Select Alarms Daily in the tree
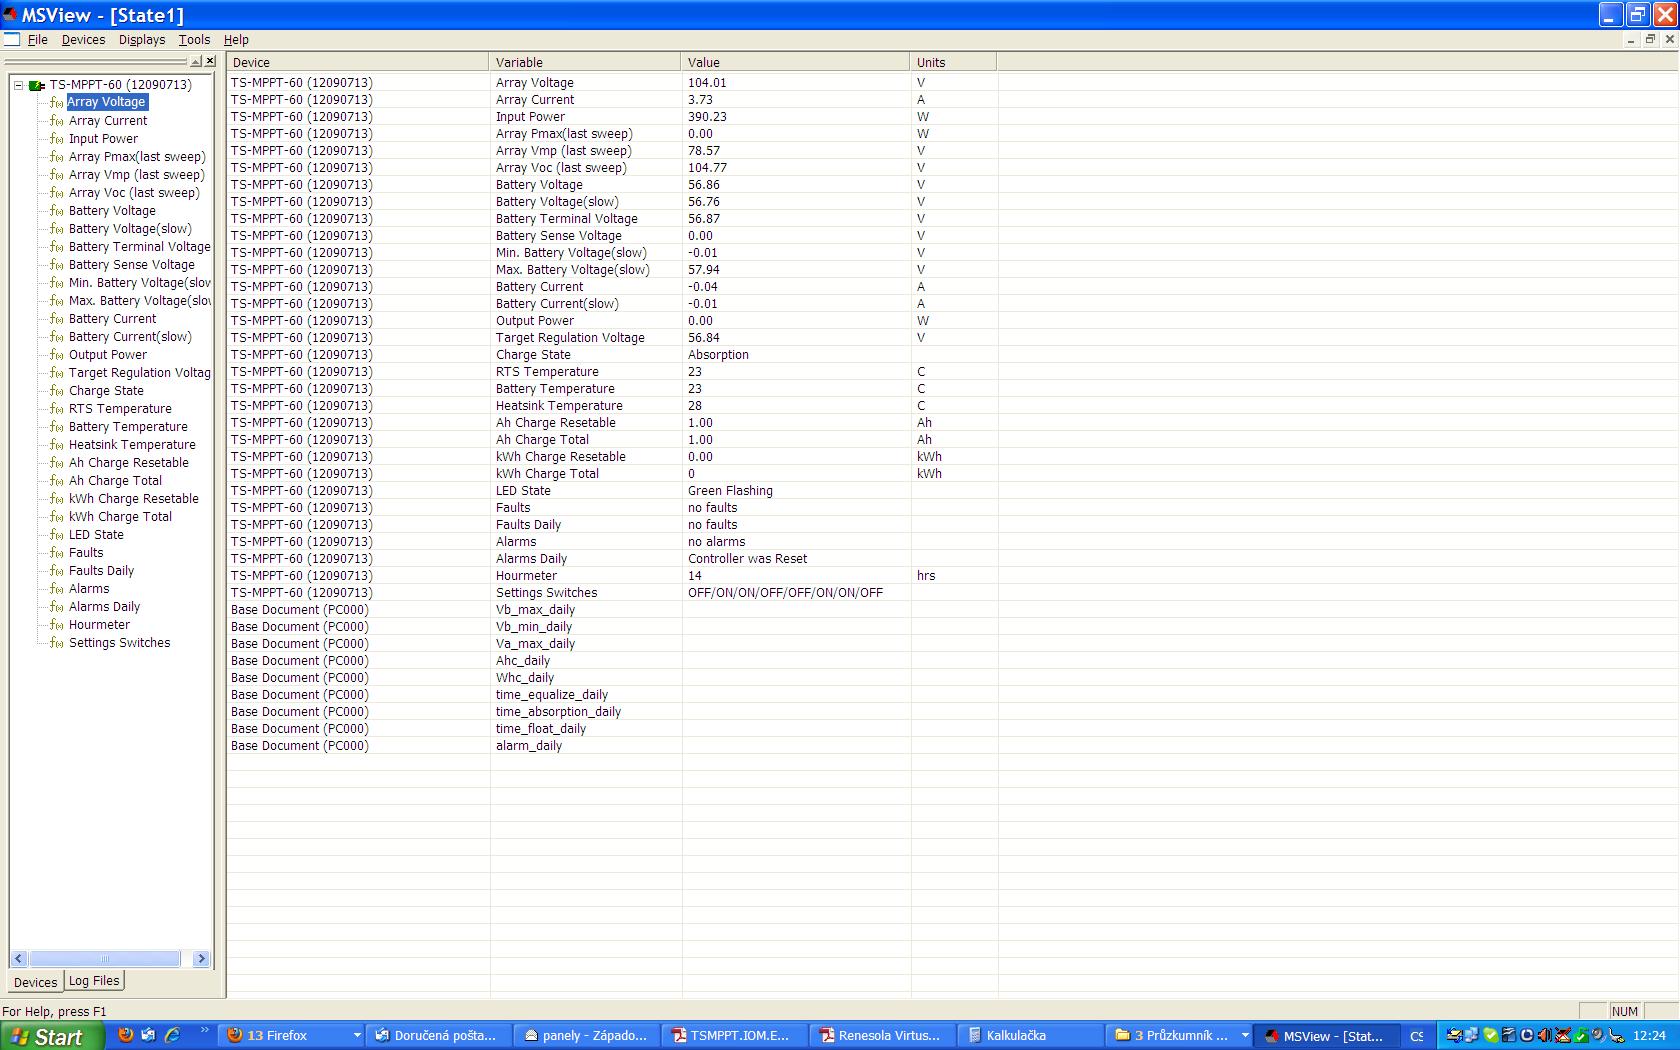Screen dimensions: 1680x1050 tap(105, 607)
